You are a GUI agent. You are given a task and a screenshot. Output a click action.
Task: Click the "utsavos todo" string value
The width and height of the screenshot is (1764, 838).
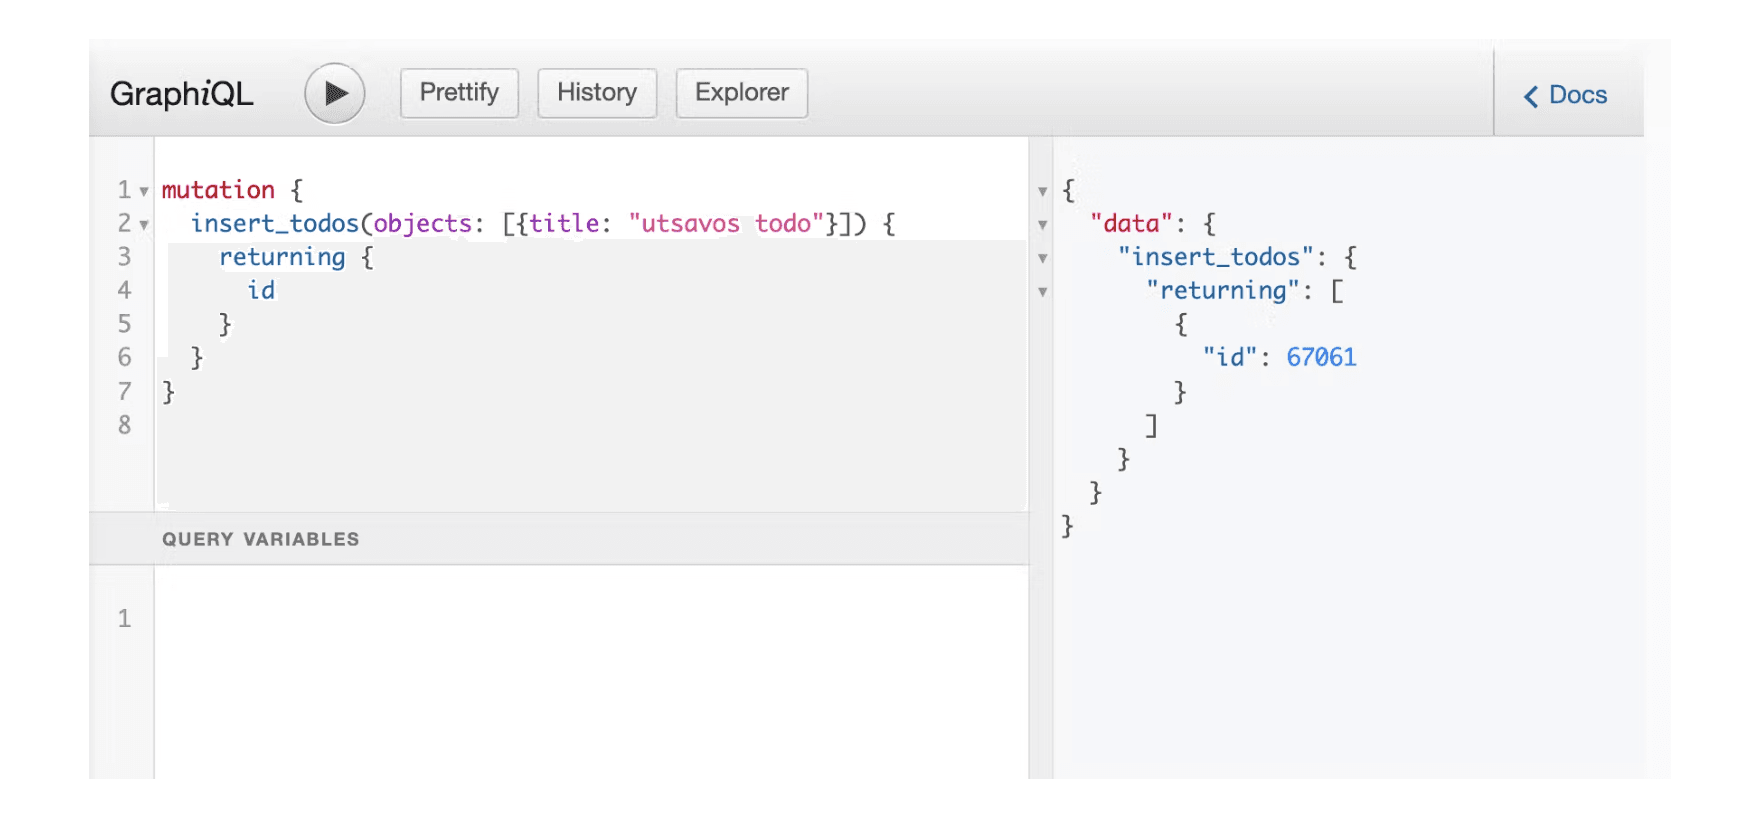[726, 223]
